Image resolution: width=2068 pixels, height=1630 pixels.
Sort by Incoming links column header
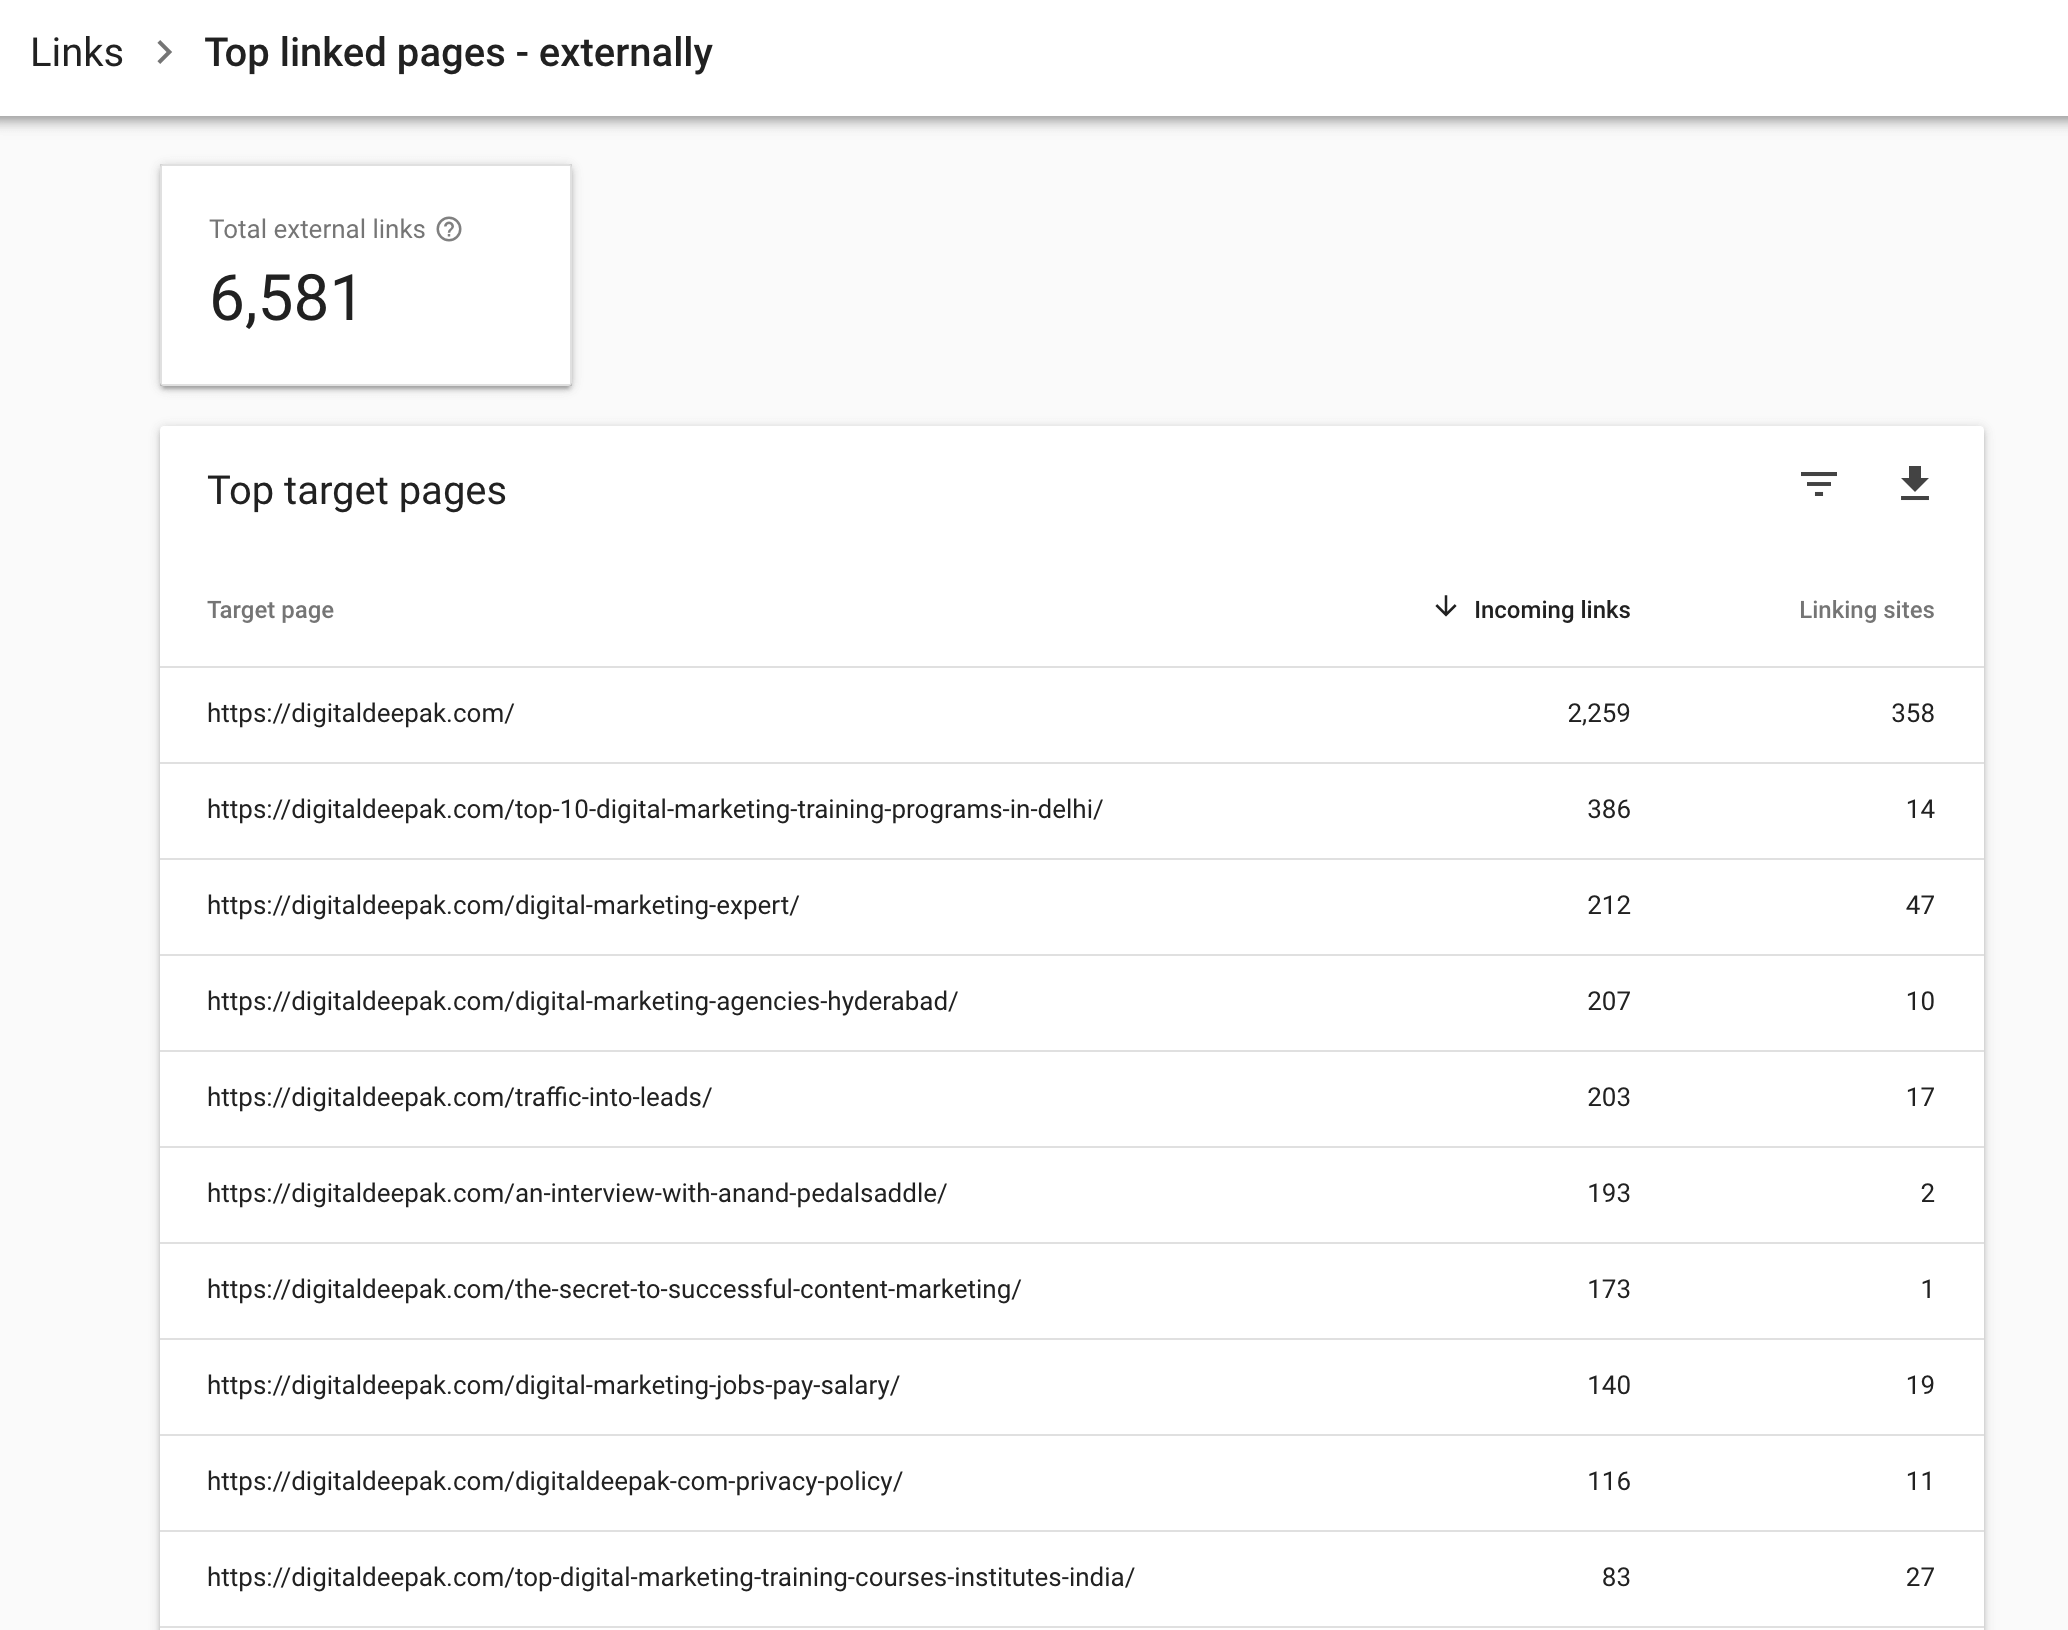click(x=1551, y=610)
